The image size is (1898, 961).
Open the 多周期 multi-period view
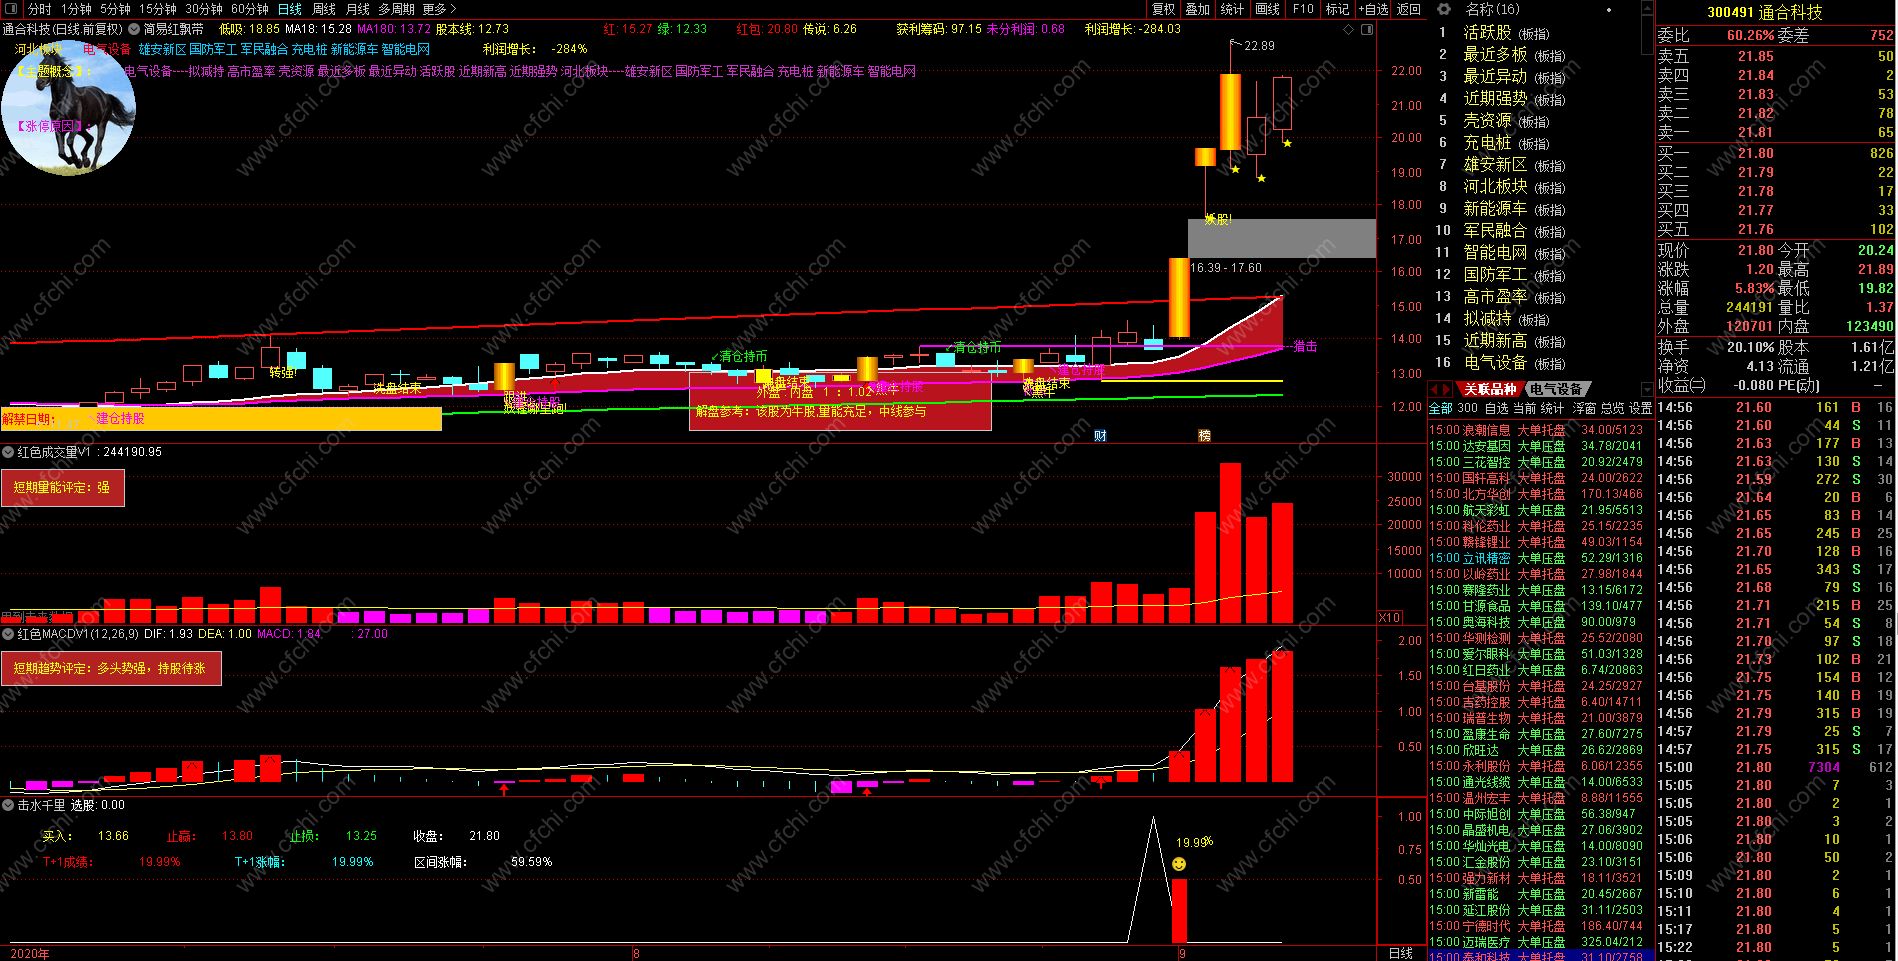pos(396,9)
